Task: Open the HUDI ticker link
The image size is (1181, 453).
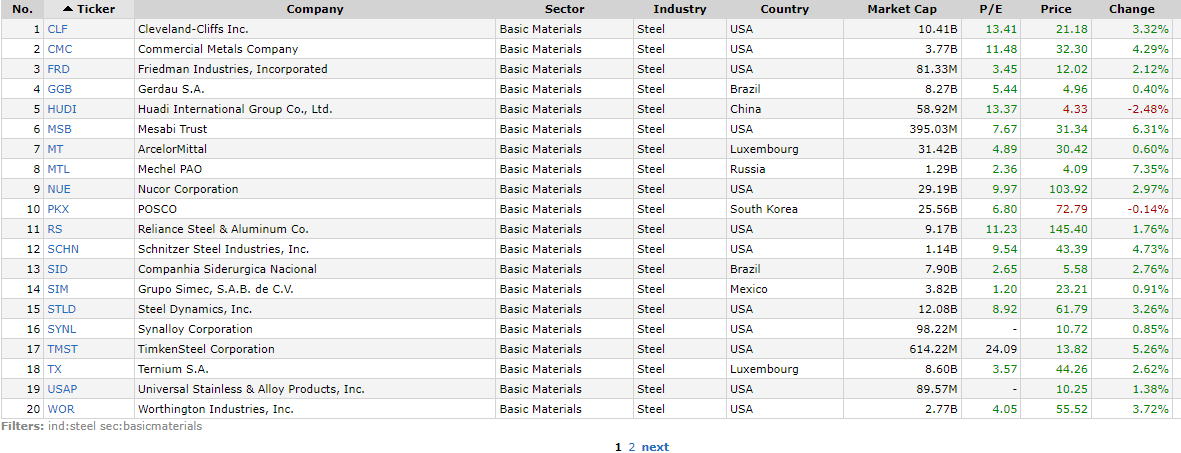Action: [61, 109]
